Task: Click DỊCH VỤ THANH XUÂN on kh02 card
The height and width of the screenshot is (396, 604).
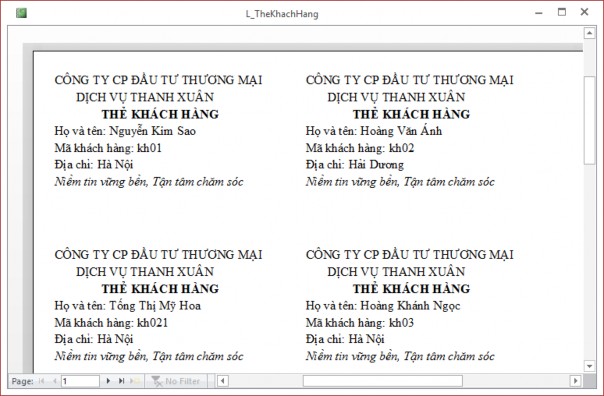Action: tap(396, 97)
